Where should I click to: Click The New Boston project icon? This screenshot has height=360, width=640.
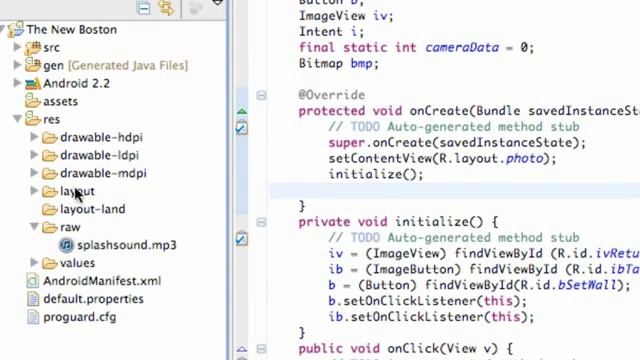(x=16, y=30)
